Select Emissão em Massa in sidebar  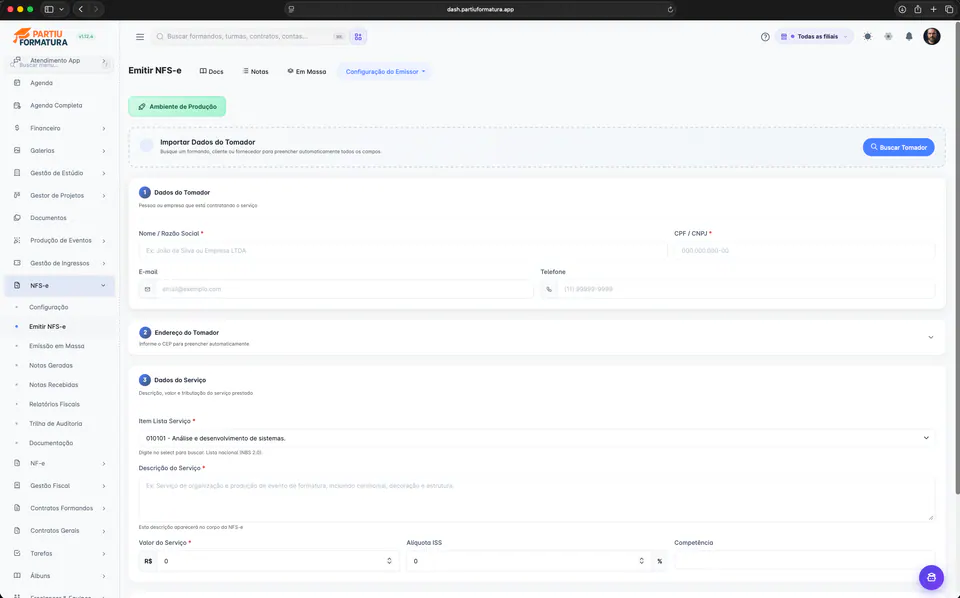(57, 346)
